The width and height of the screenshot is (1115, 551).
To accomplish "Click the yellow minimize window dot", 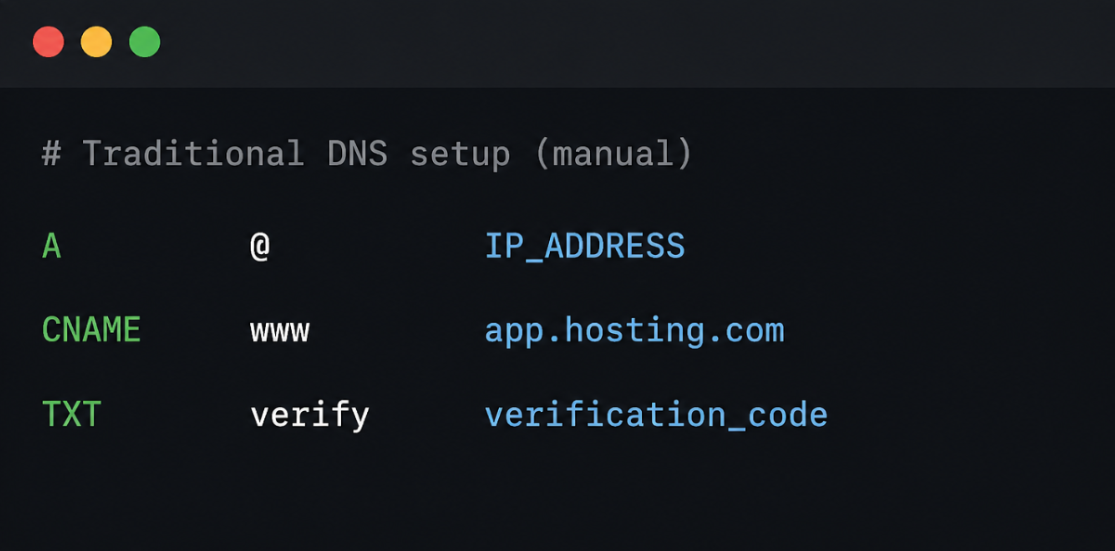I will coord(97,42).
